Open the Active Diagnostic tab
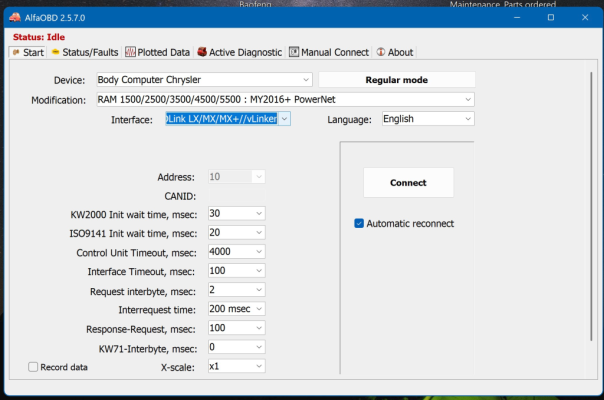Image resolution: width=604 pixels, height=400 pixels. click(x=240, y=52)
